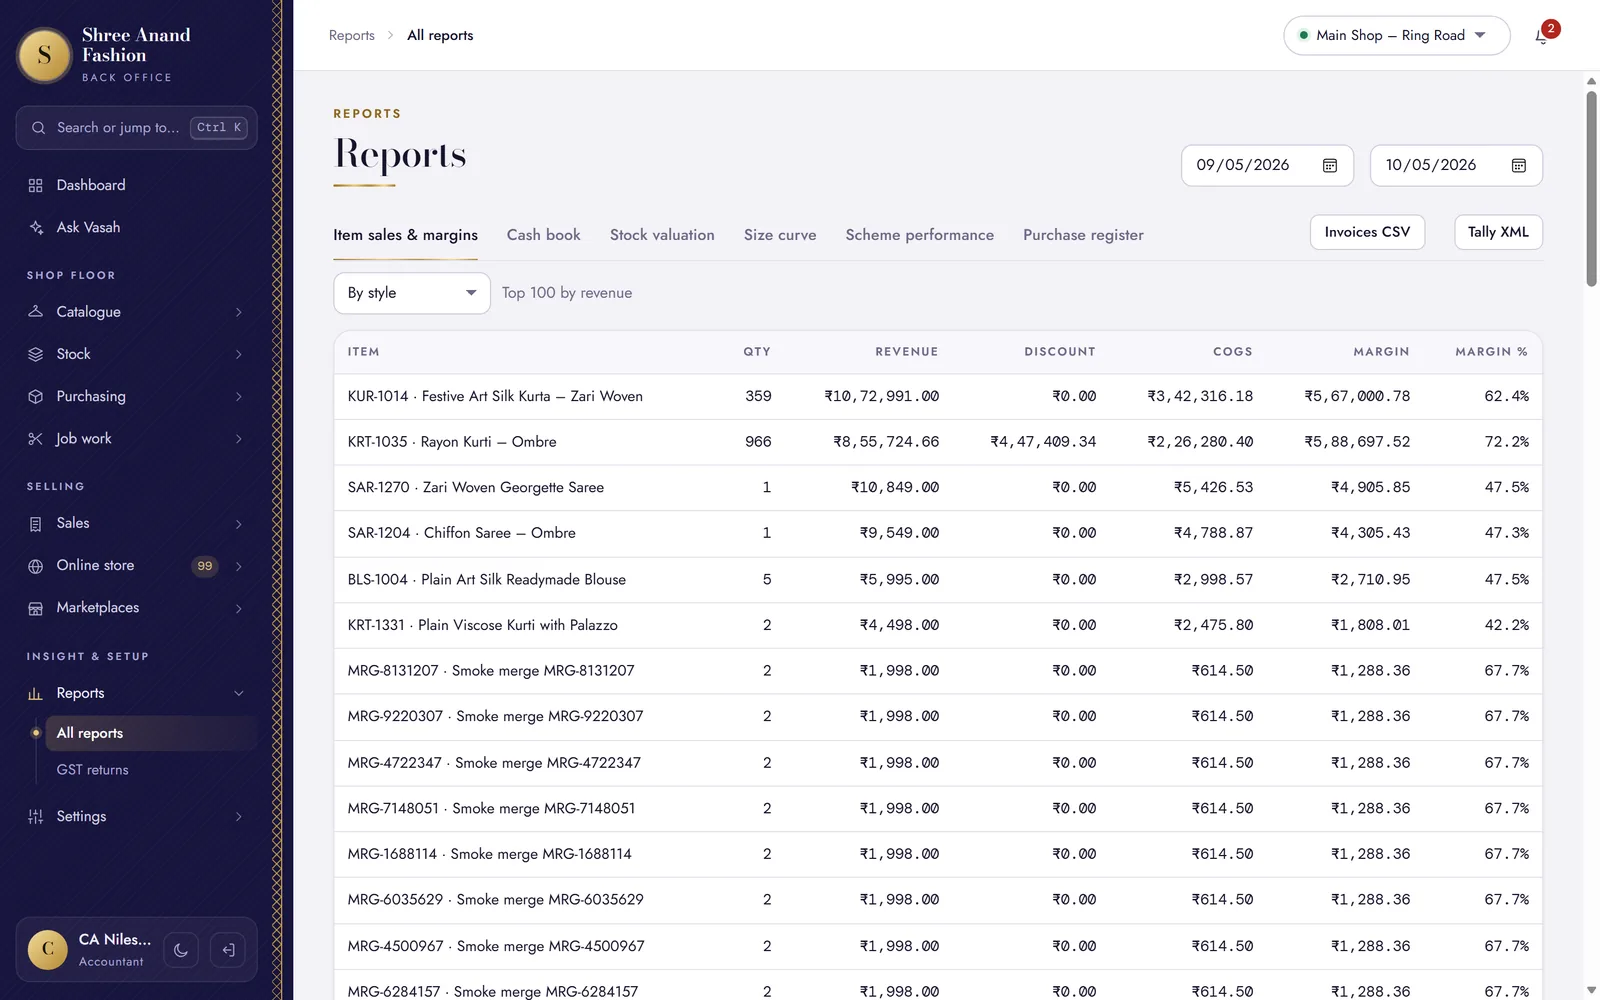Viewport: 1600px width, 1000px height.
Task: Expand the Catalogue chevron
Action: [x=239, y=312]
